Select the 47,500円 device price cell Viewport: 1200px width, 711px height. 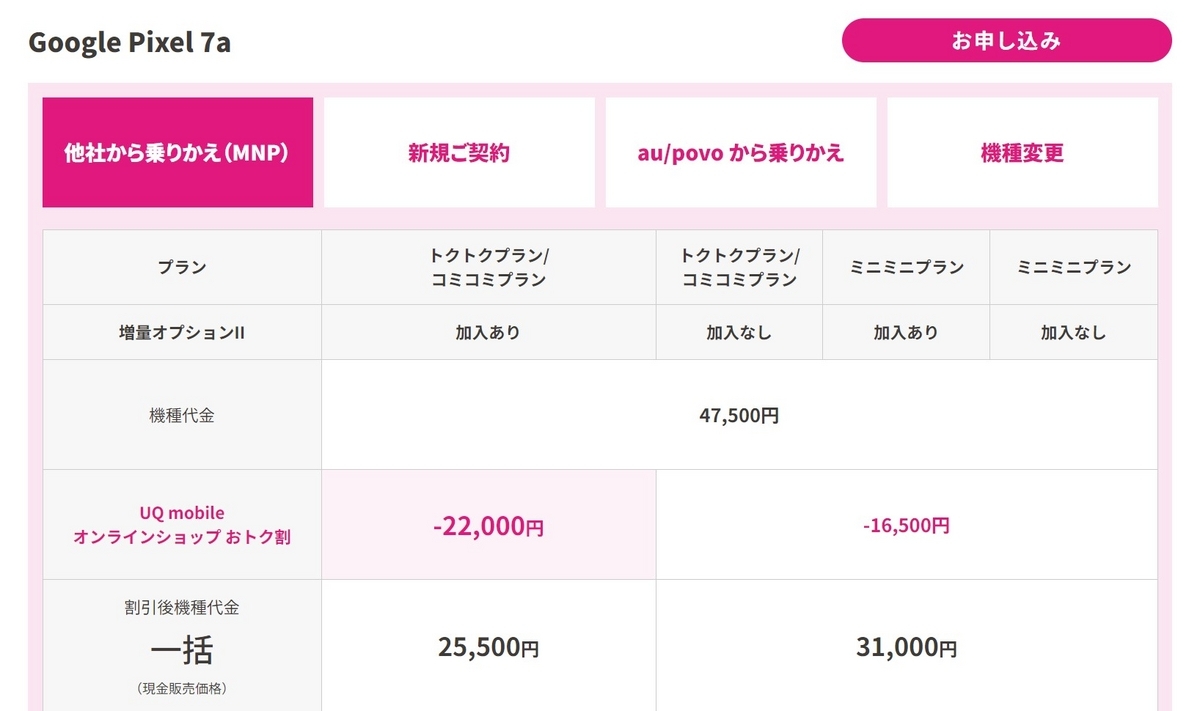click(739, 415)
